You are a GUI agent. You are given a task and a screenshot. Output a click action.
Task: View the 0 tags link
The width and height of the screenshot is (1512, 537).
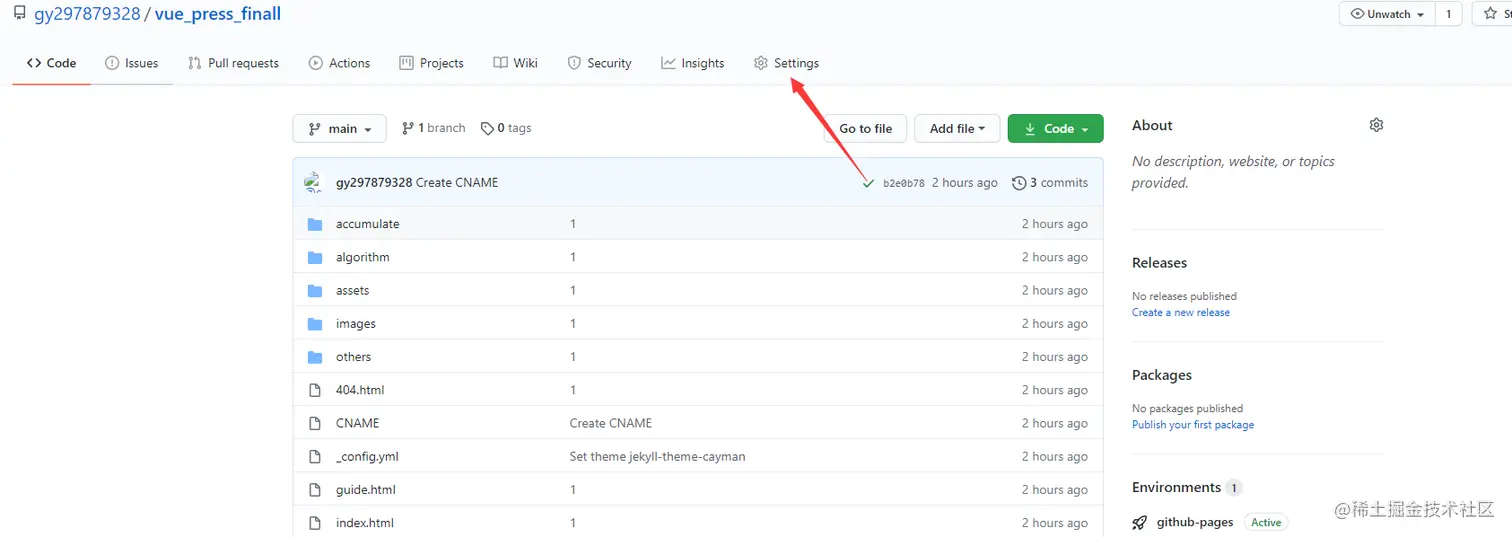click(506, 128)
